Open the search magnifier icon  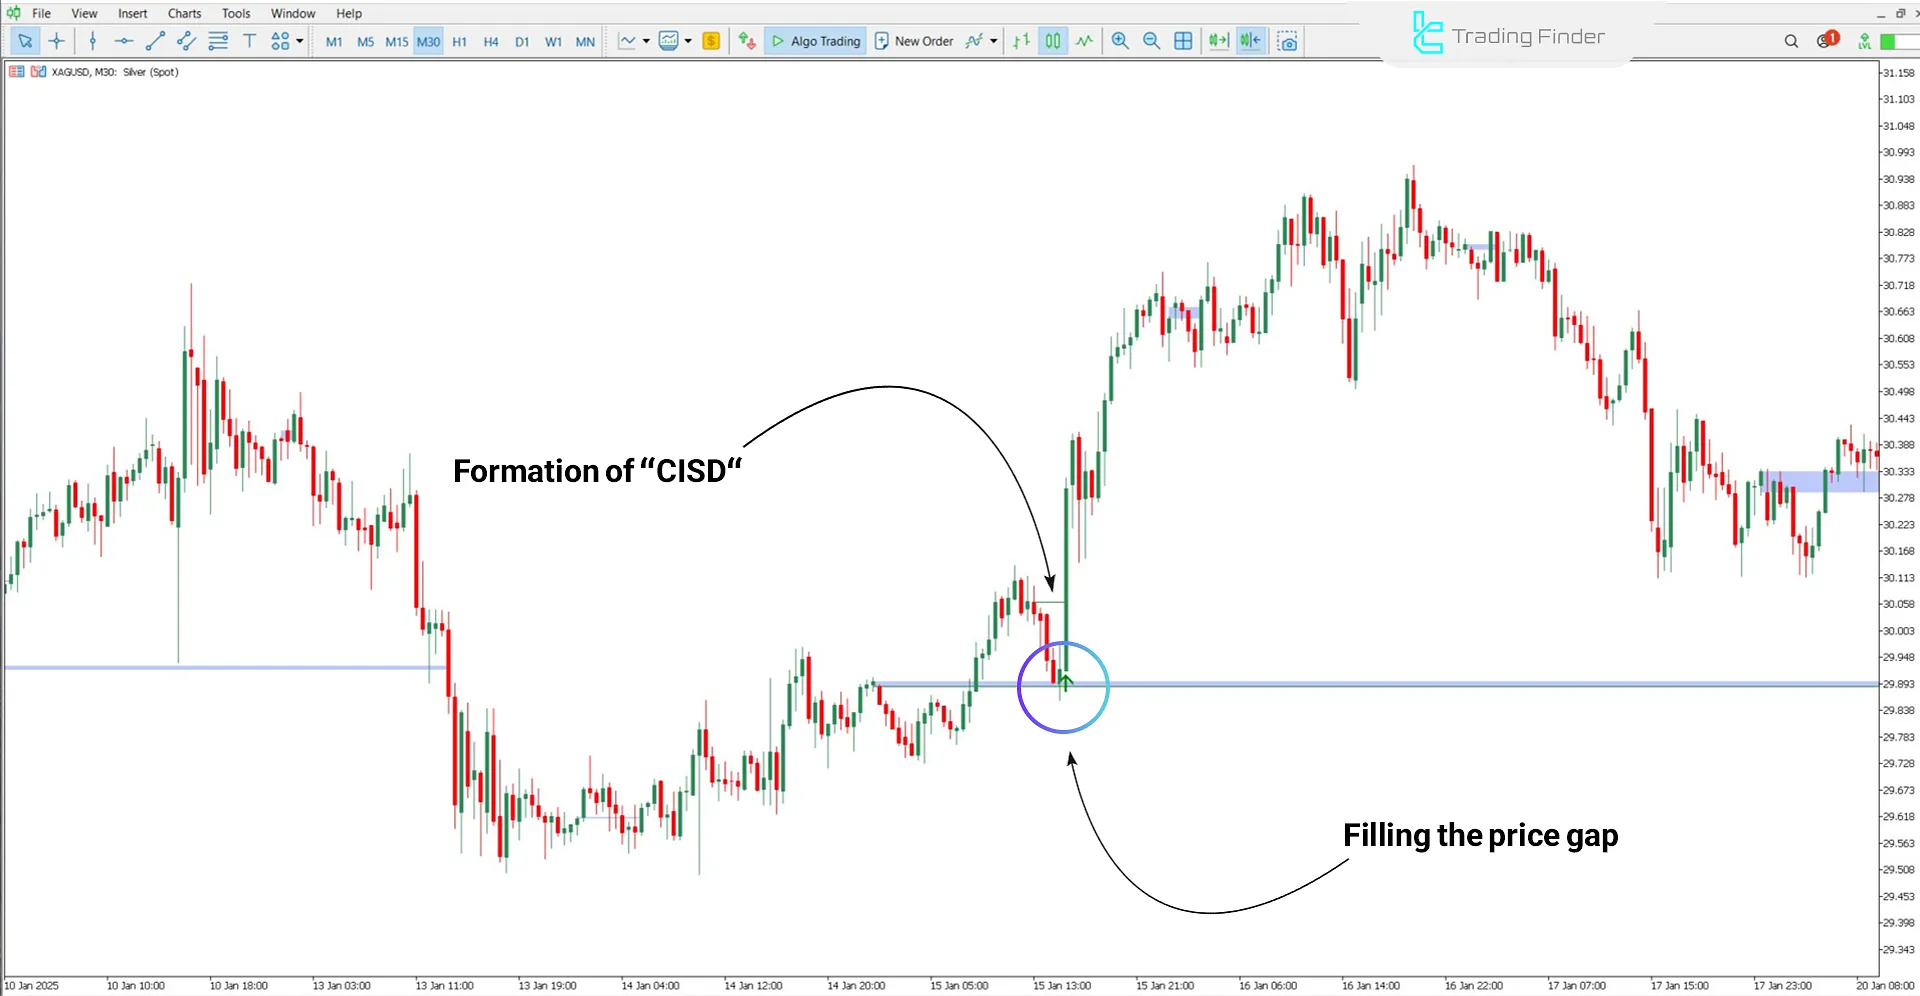(1791, 41)
